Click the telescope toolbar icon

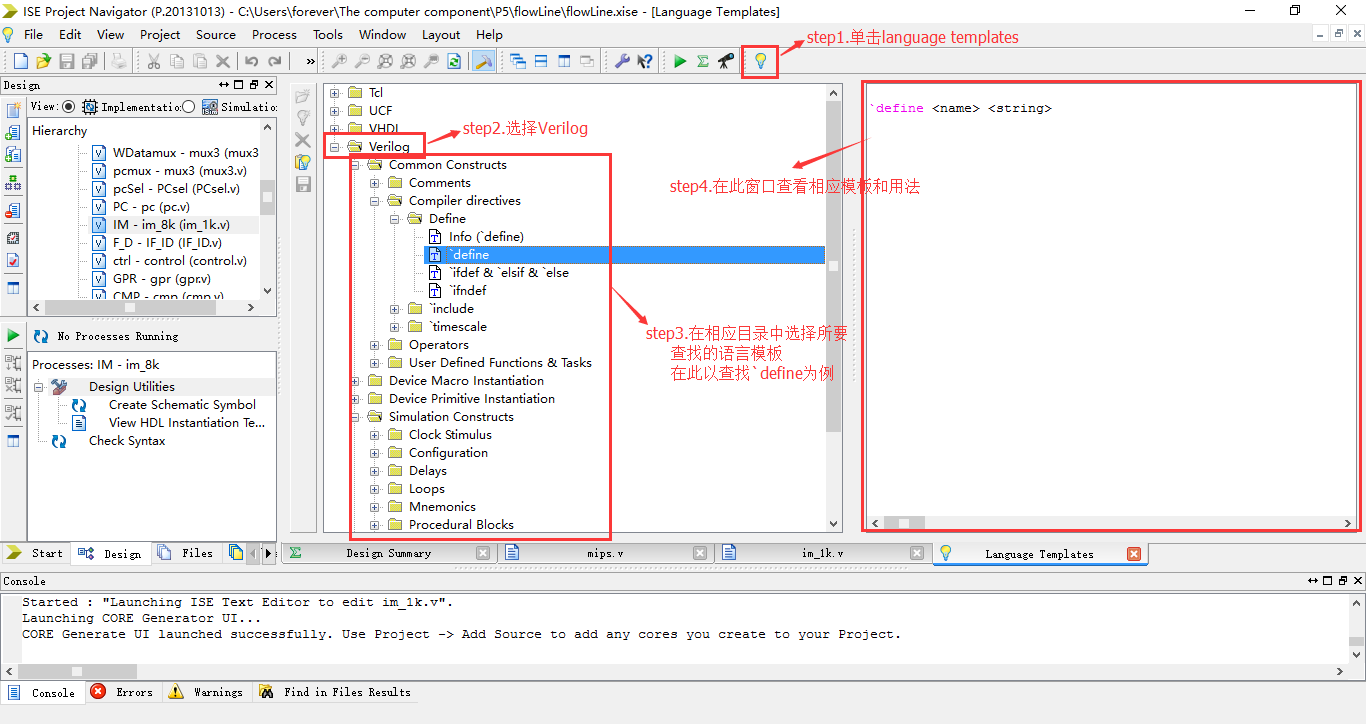click(726, 61)
